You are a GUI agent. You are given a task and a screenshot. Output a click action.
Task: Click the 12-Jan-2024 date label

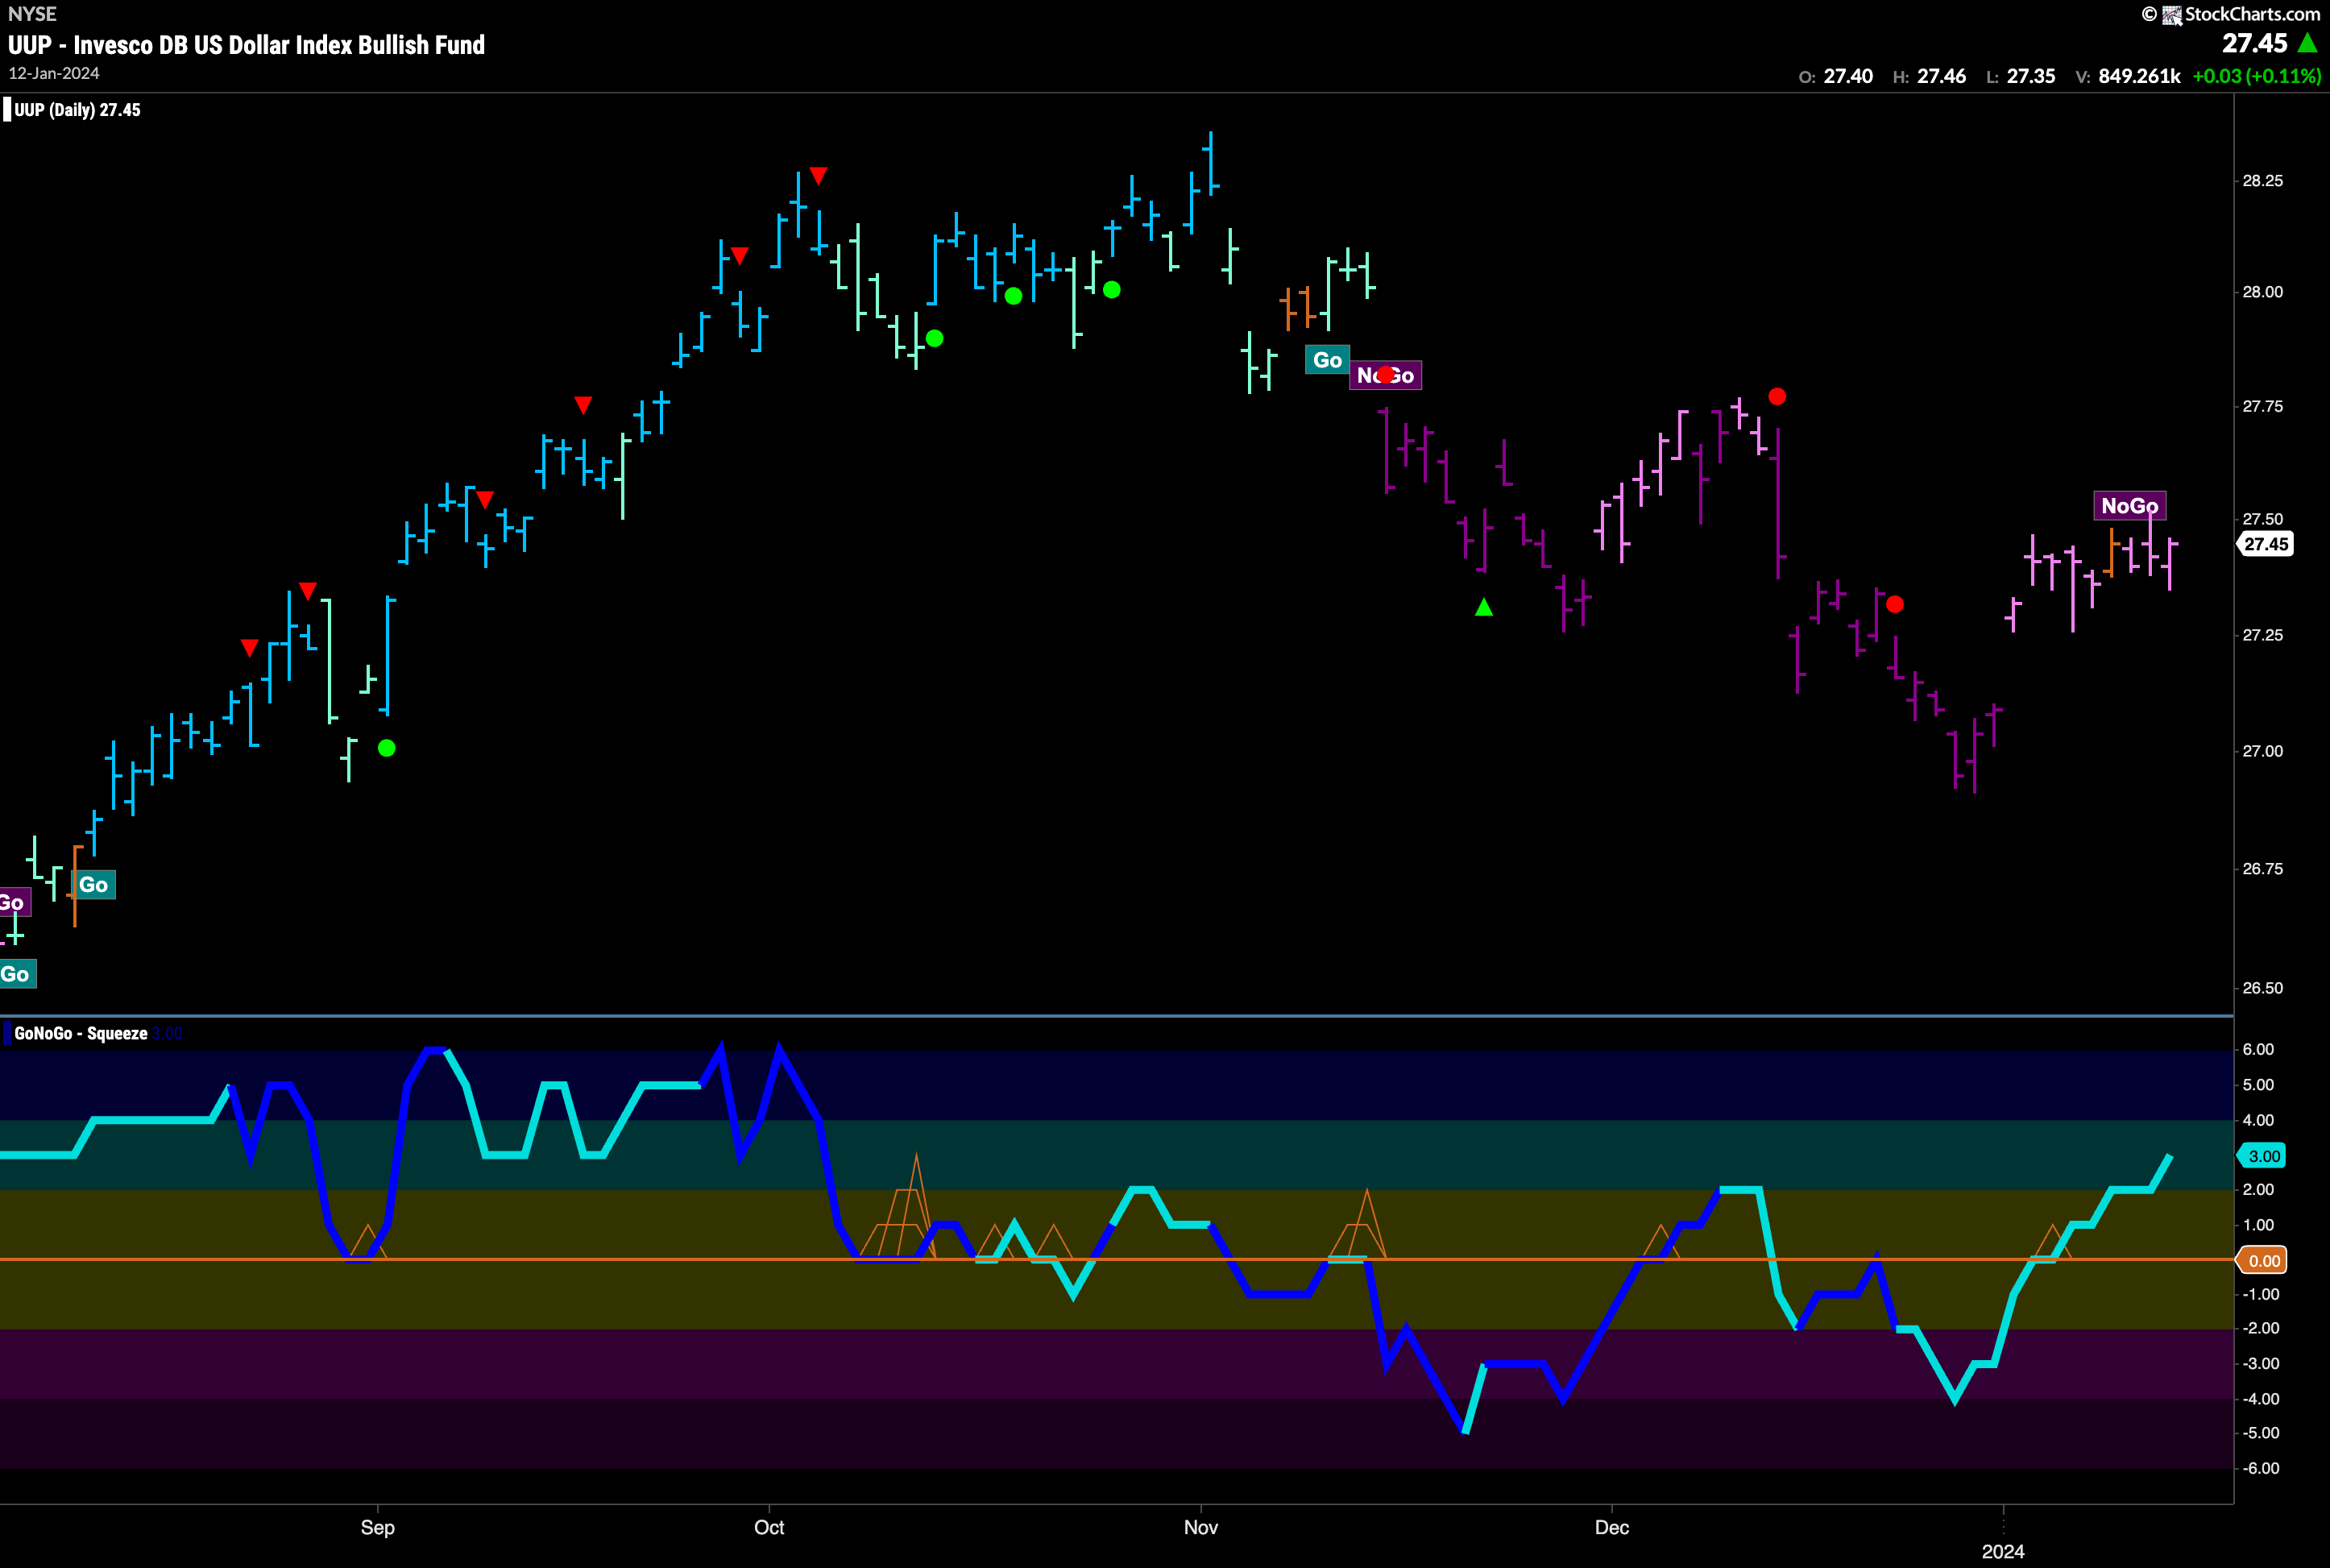coord(54,74)
